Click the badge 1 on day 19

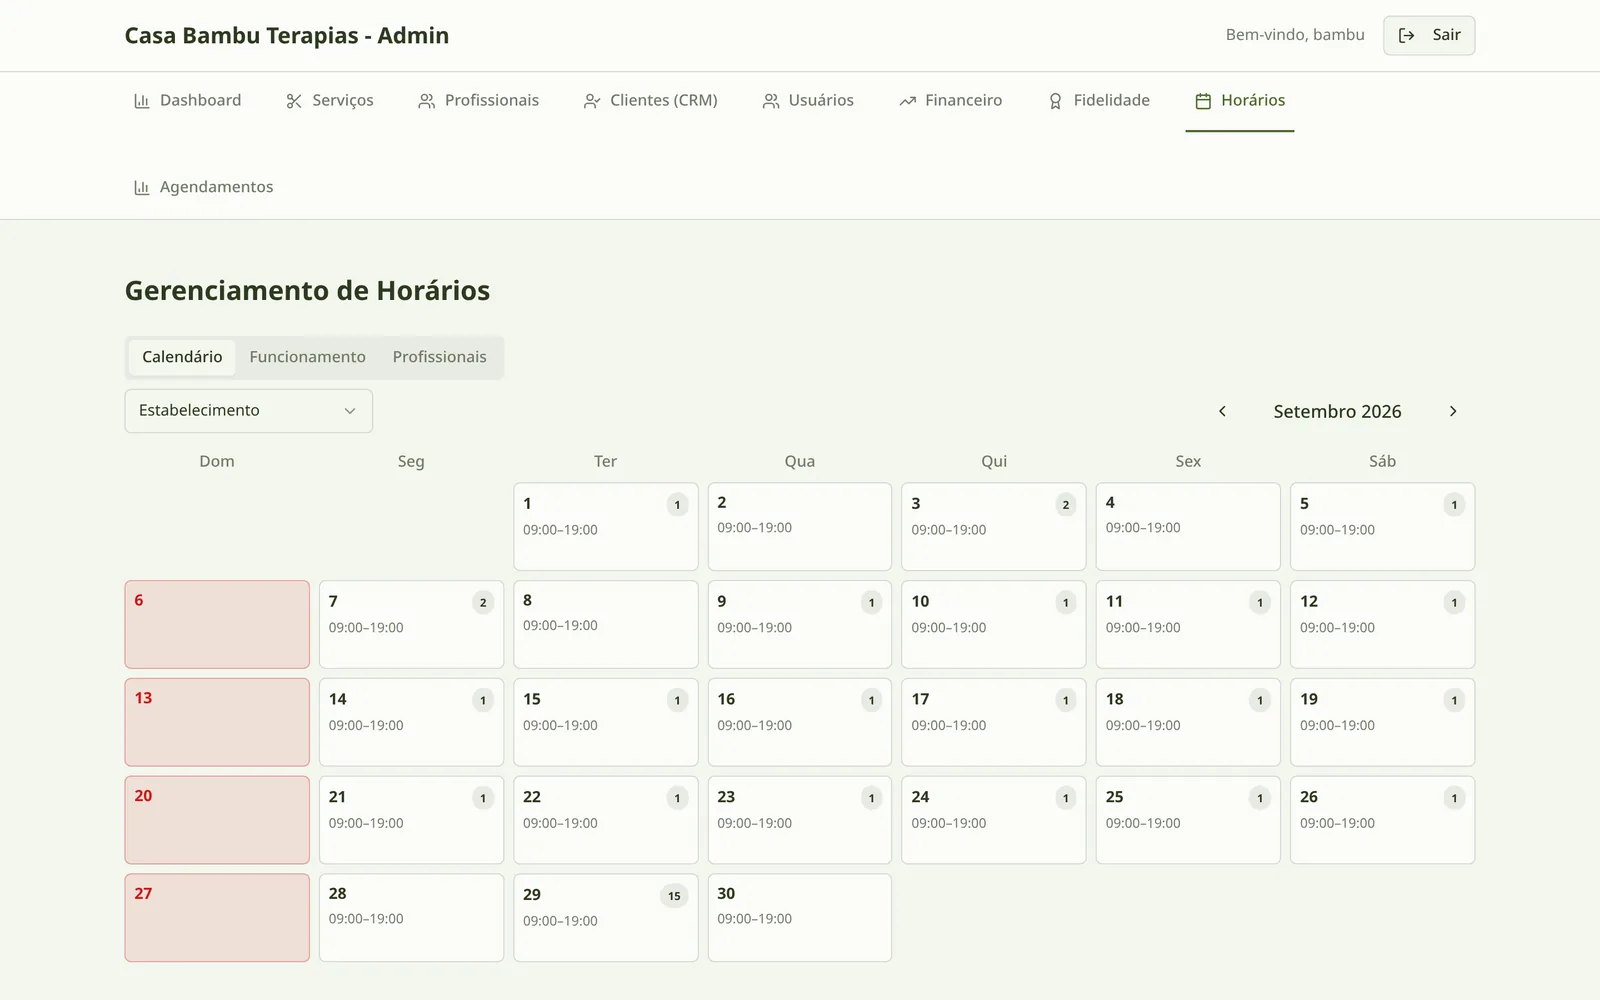1454,701
